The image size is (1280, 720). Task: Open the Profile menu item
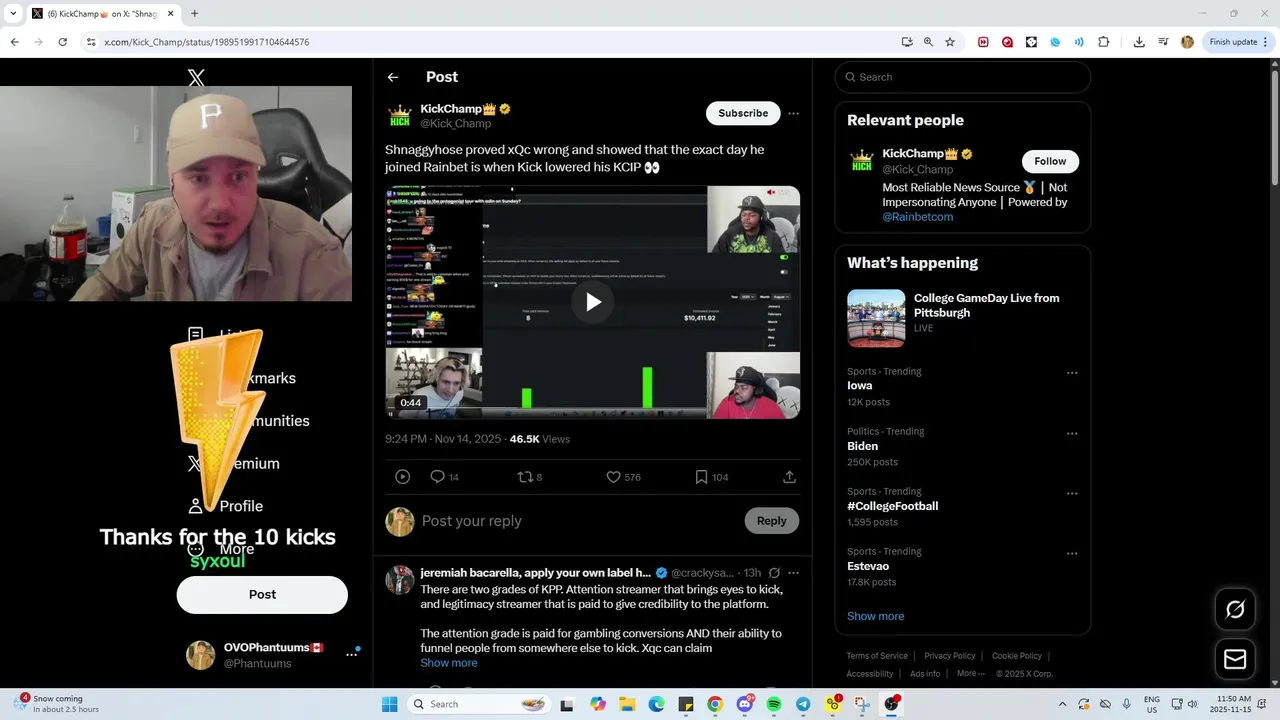[x=225, y=506]
